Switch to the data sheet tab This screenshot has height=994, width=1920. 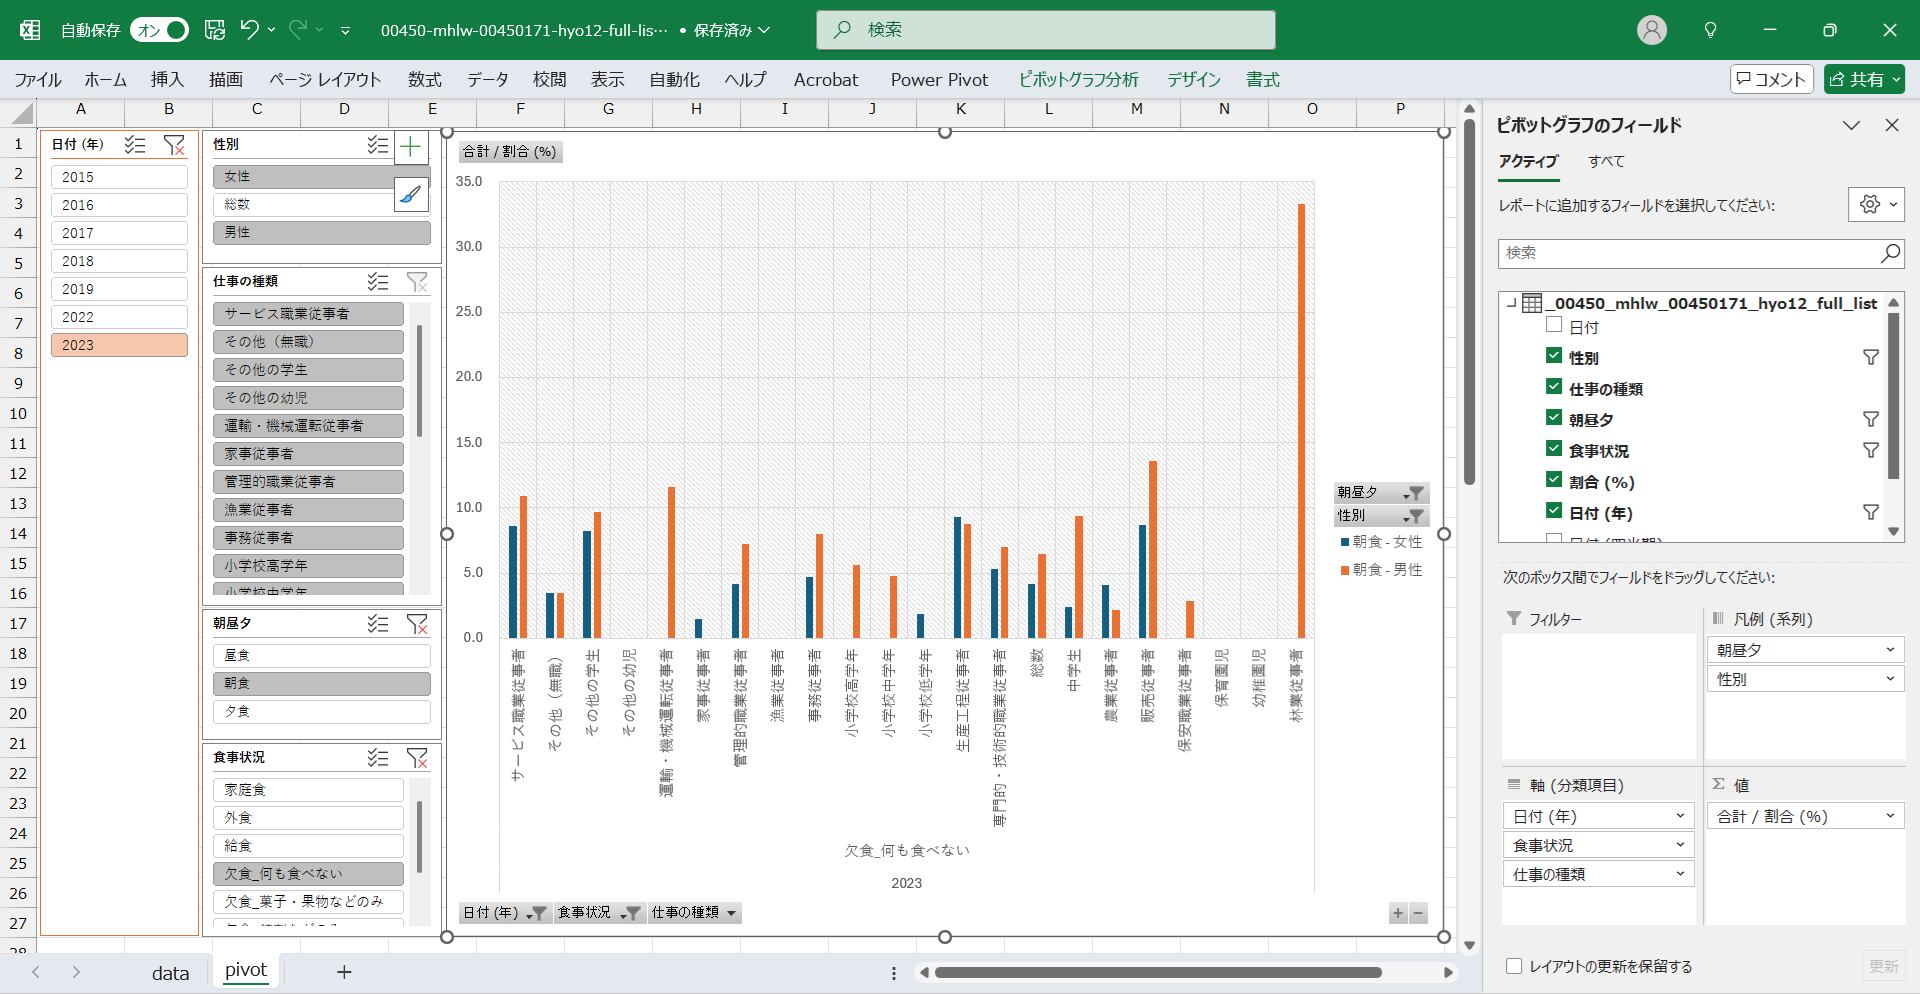click(x=170, y=973)
